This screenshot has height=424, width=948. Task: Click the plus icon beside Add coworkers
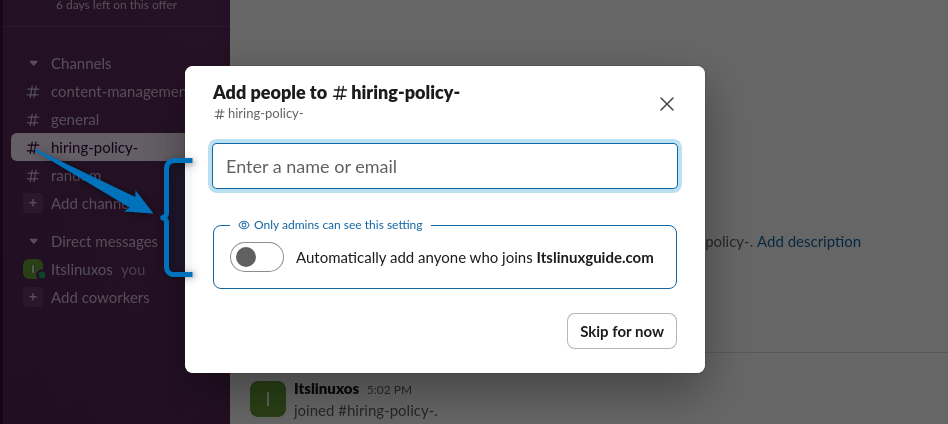coord(33,298)
